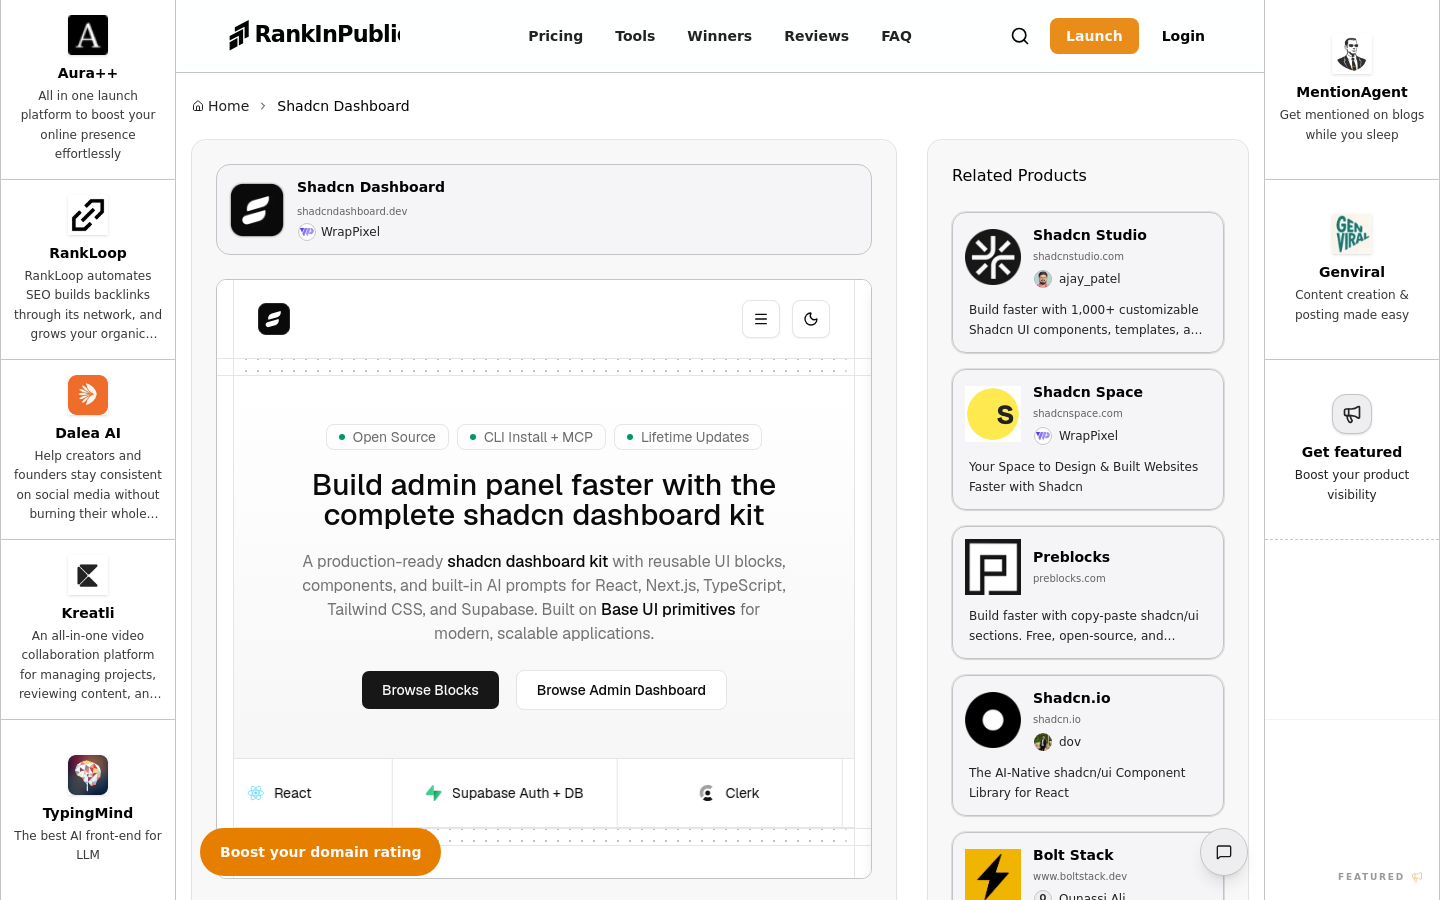The height and width of the screenshot is (900, 1440).
Task: Click the orange Launch button
Action: coord(1094,36)
